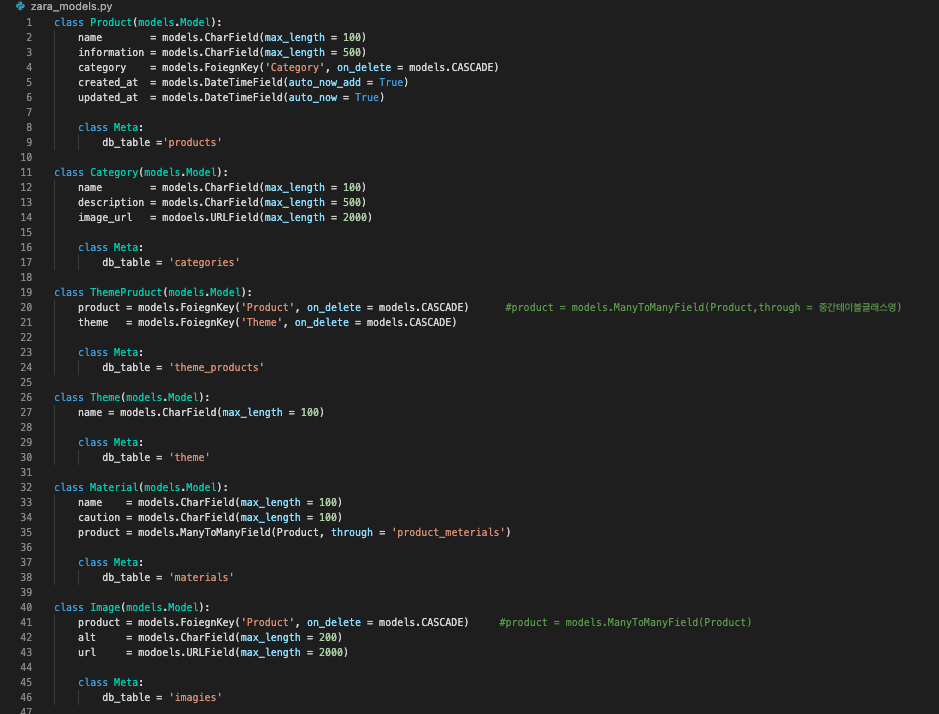Viewport: 939px width, 714px height.
Task: Click 'description' field name on line 13
Action: [111, 202]
